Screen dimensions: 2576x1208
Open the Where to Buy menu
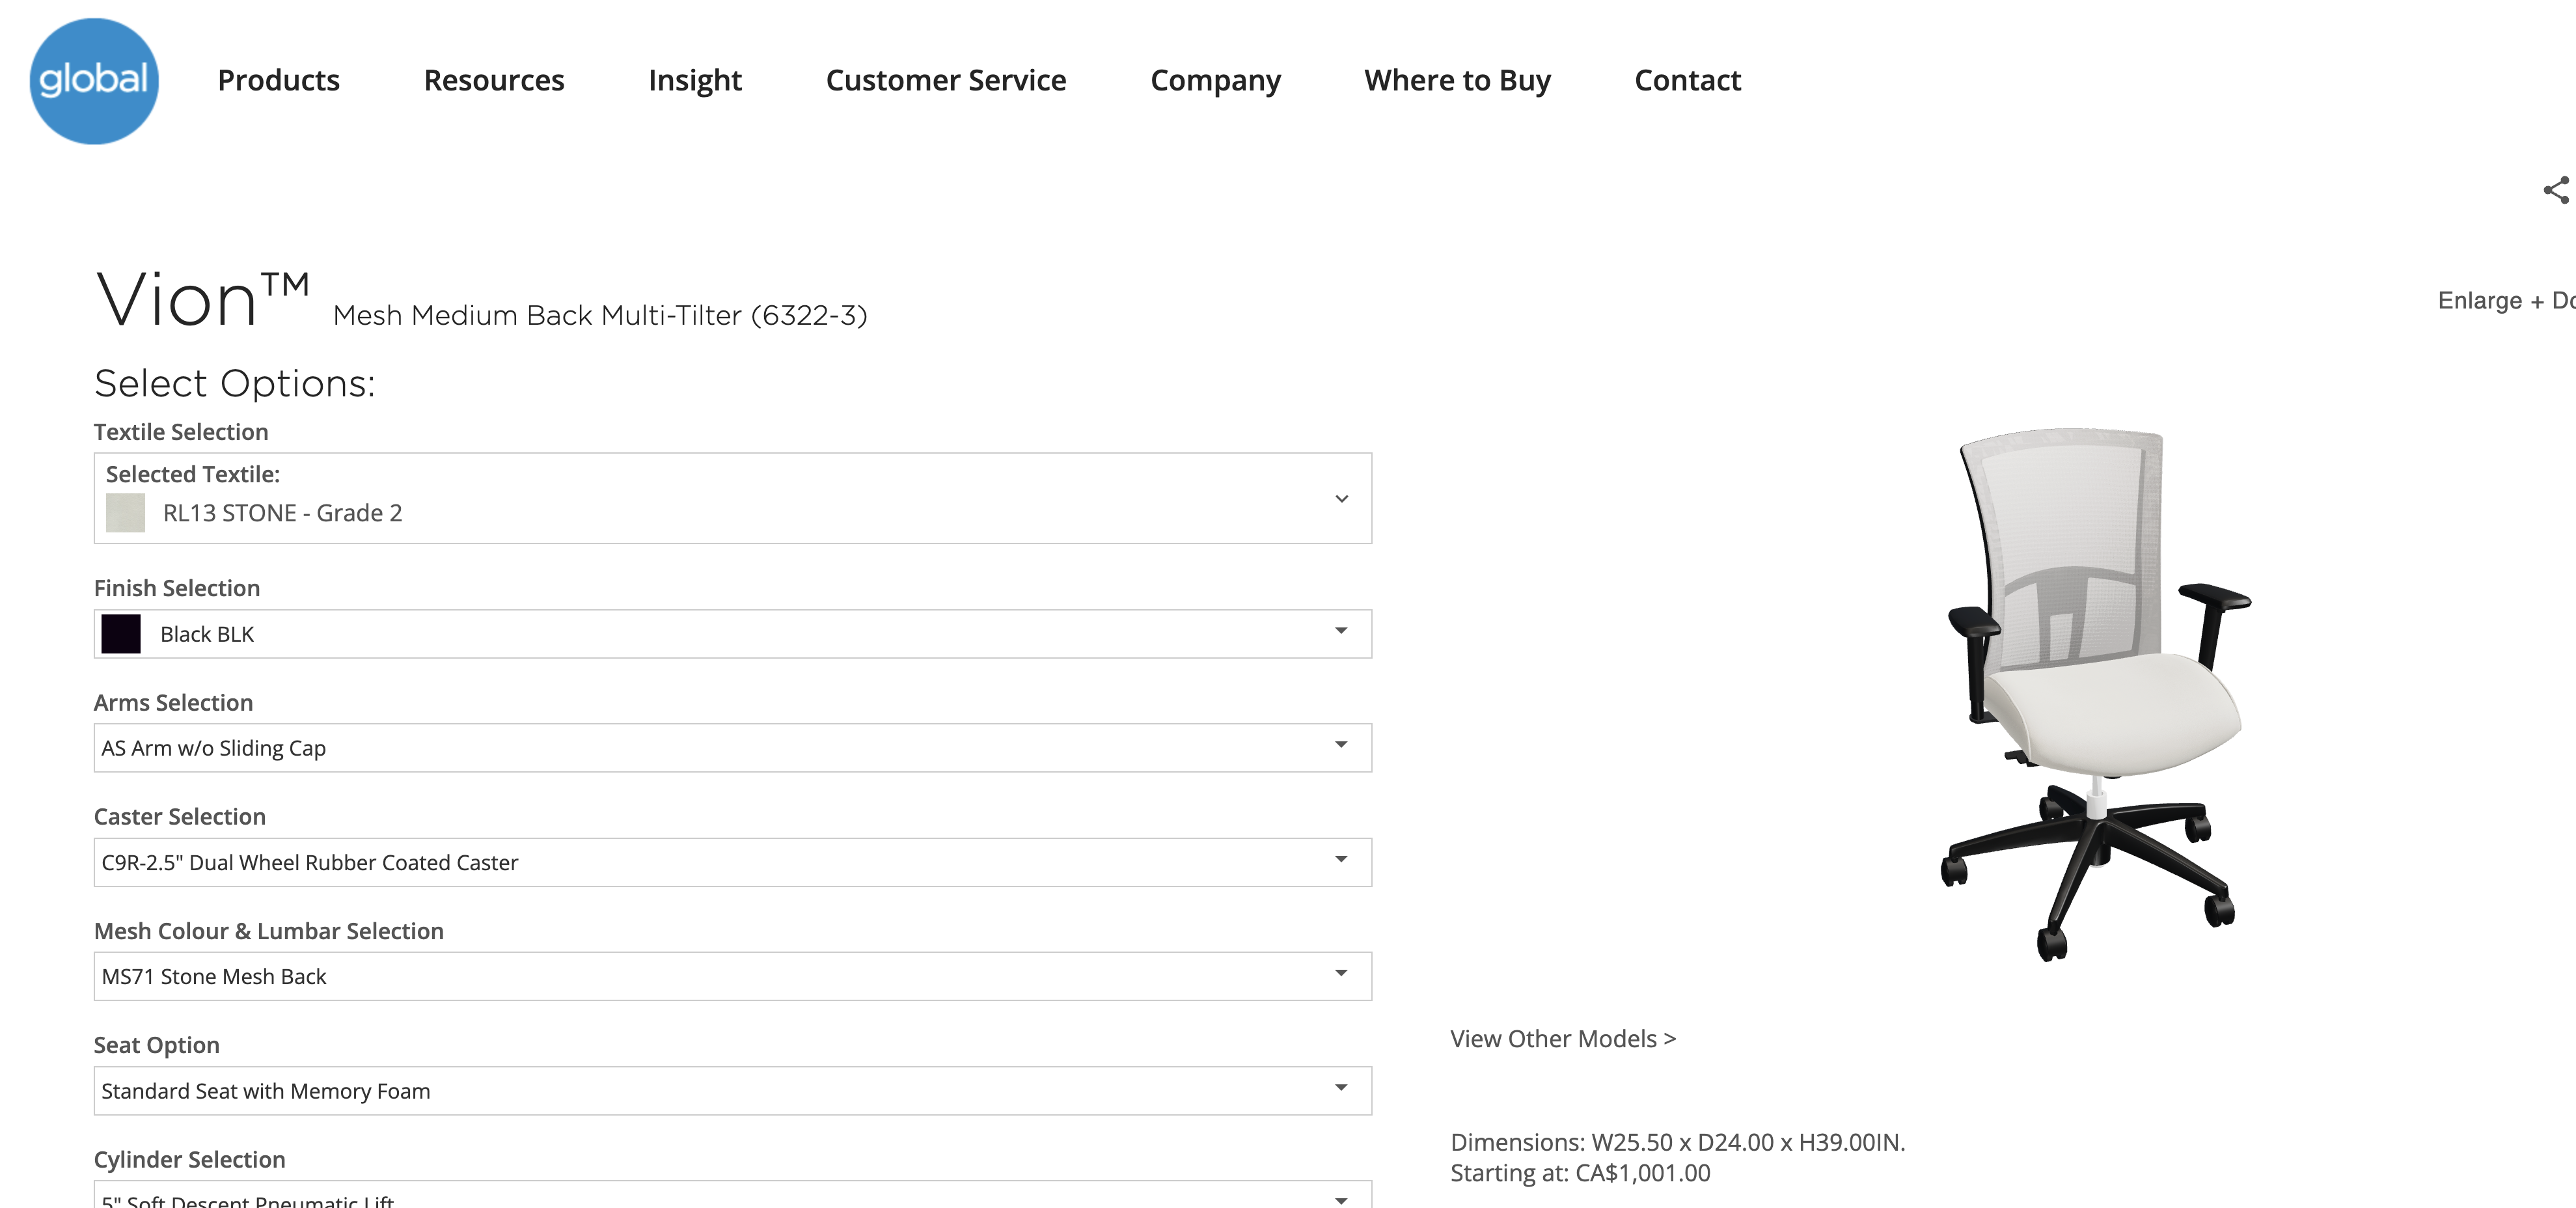click(1457, 80)
